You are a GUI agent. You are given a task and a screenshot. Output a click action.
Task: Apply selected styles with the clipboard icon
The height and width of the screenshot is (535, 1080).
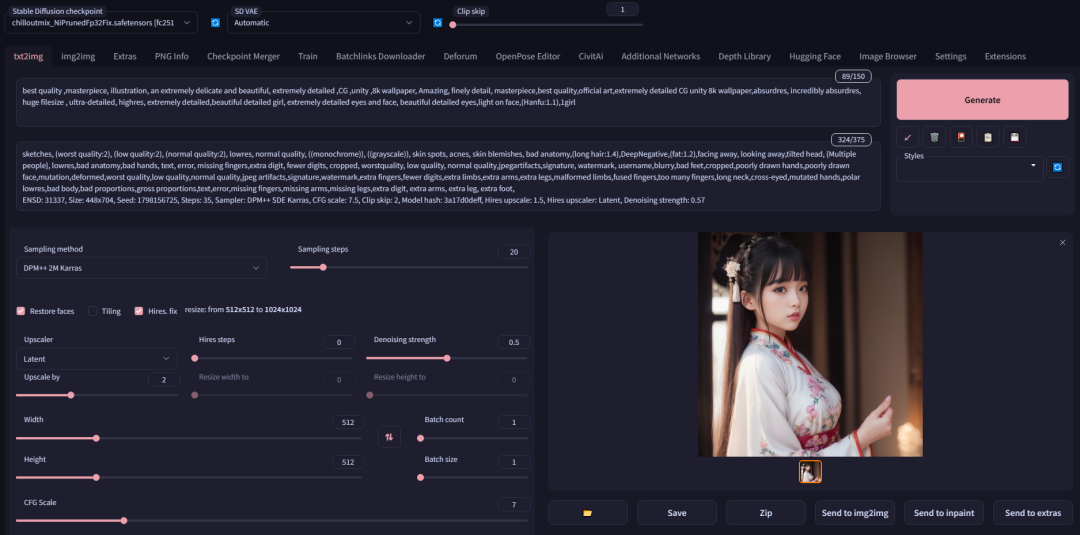click(987, 137)
